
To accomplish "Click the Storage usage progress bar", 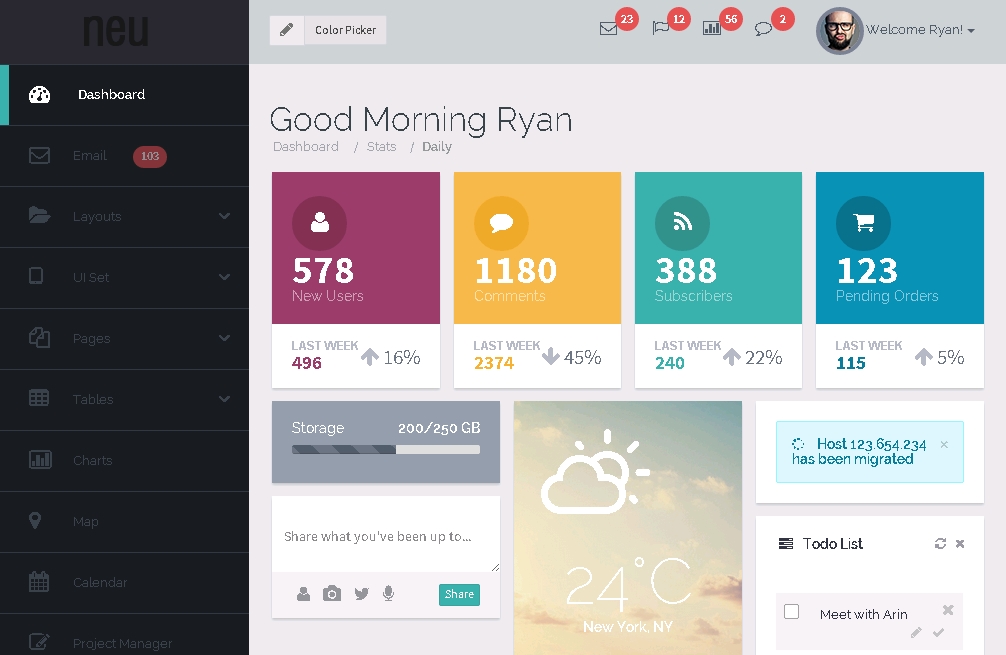I will coord(386,450).
